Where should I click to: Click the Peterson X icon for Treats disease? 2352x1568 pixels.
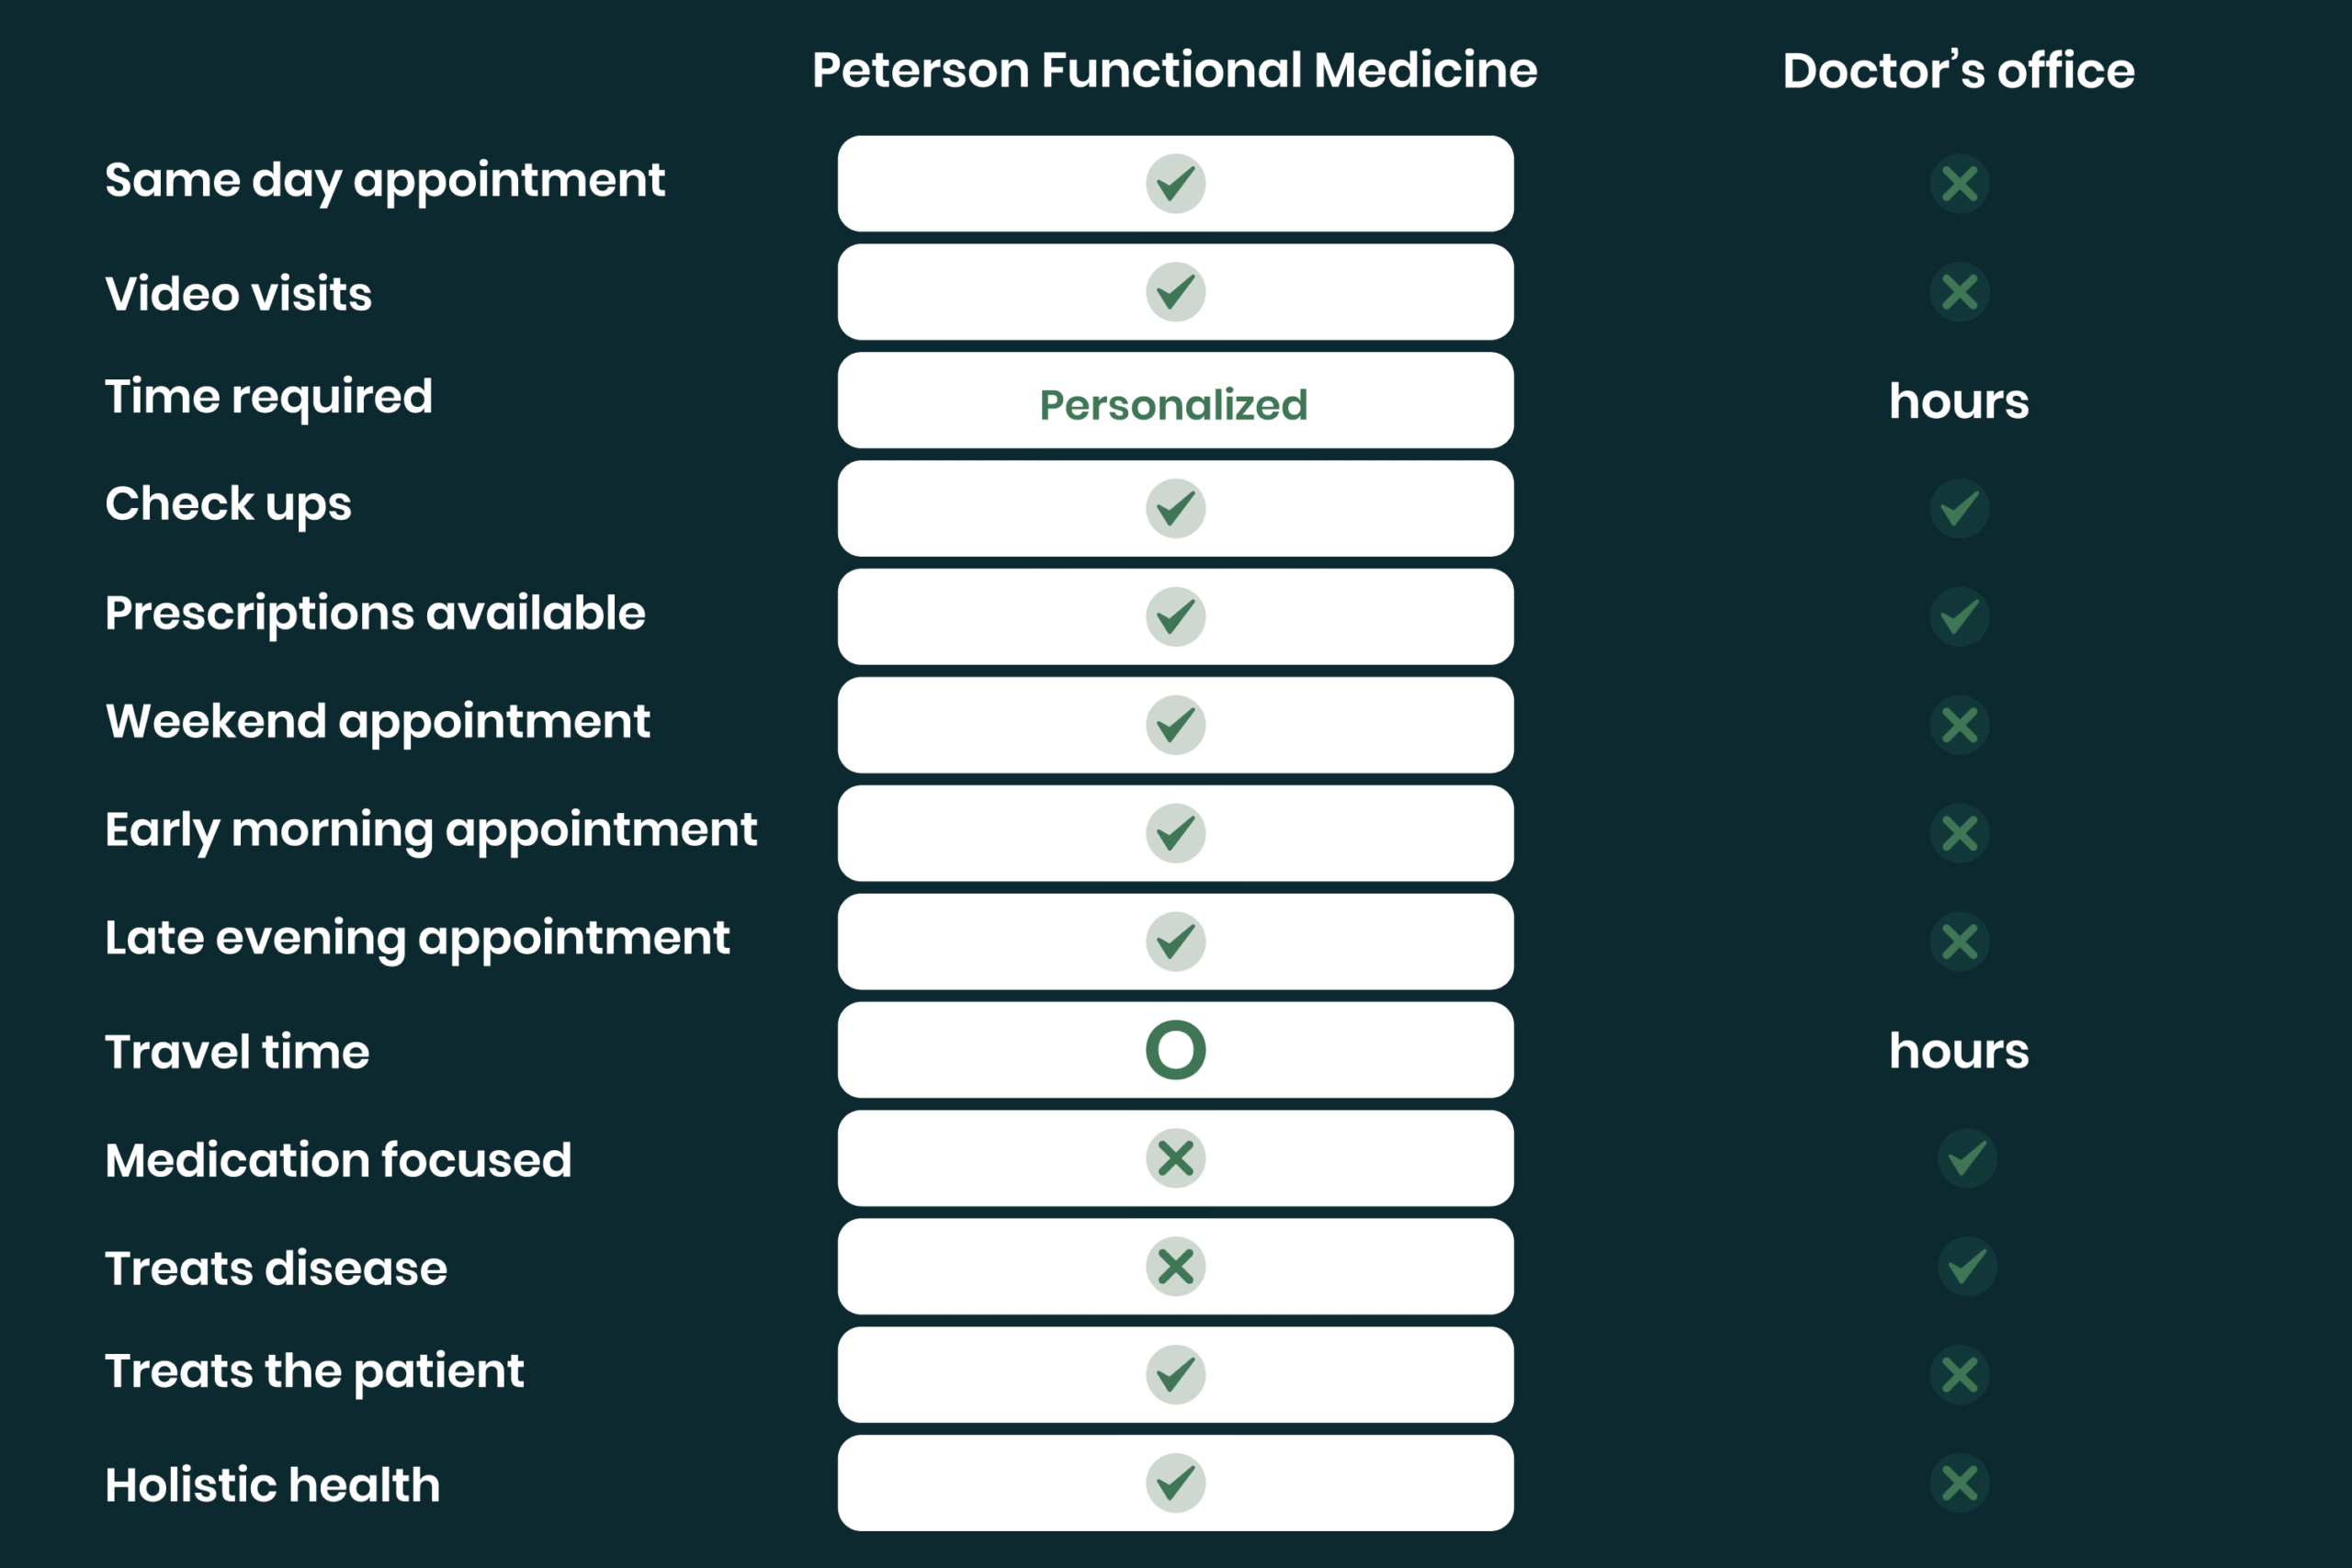[x=1175, y=1267]
